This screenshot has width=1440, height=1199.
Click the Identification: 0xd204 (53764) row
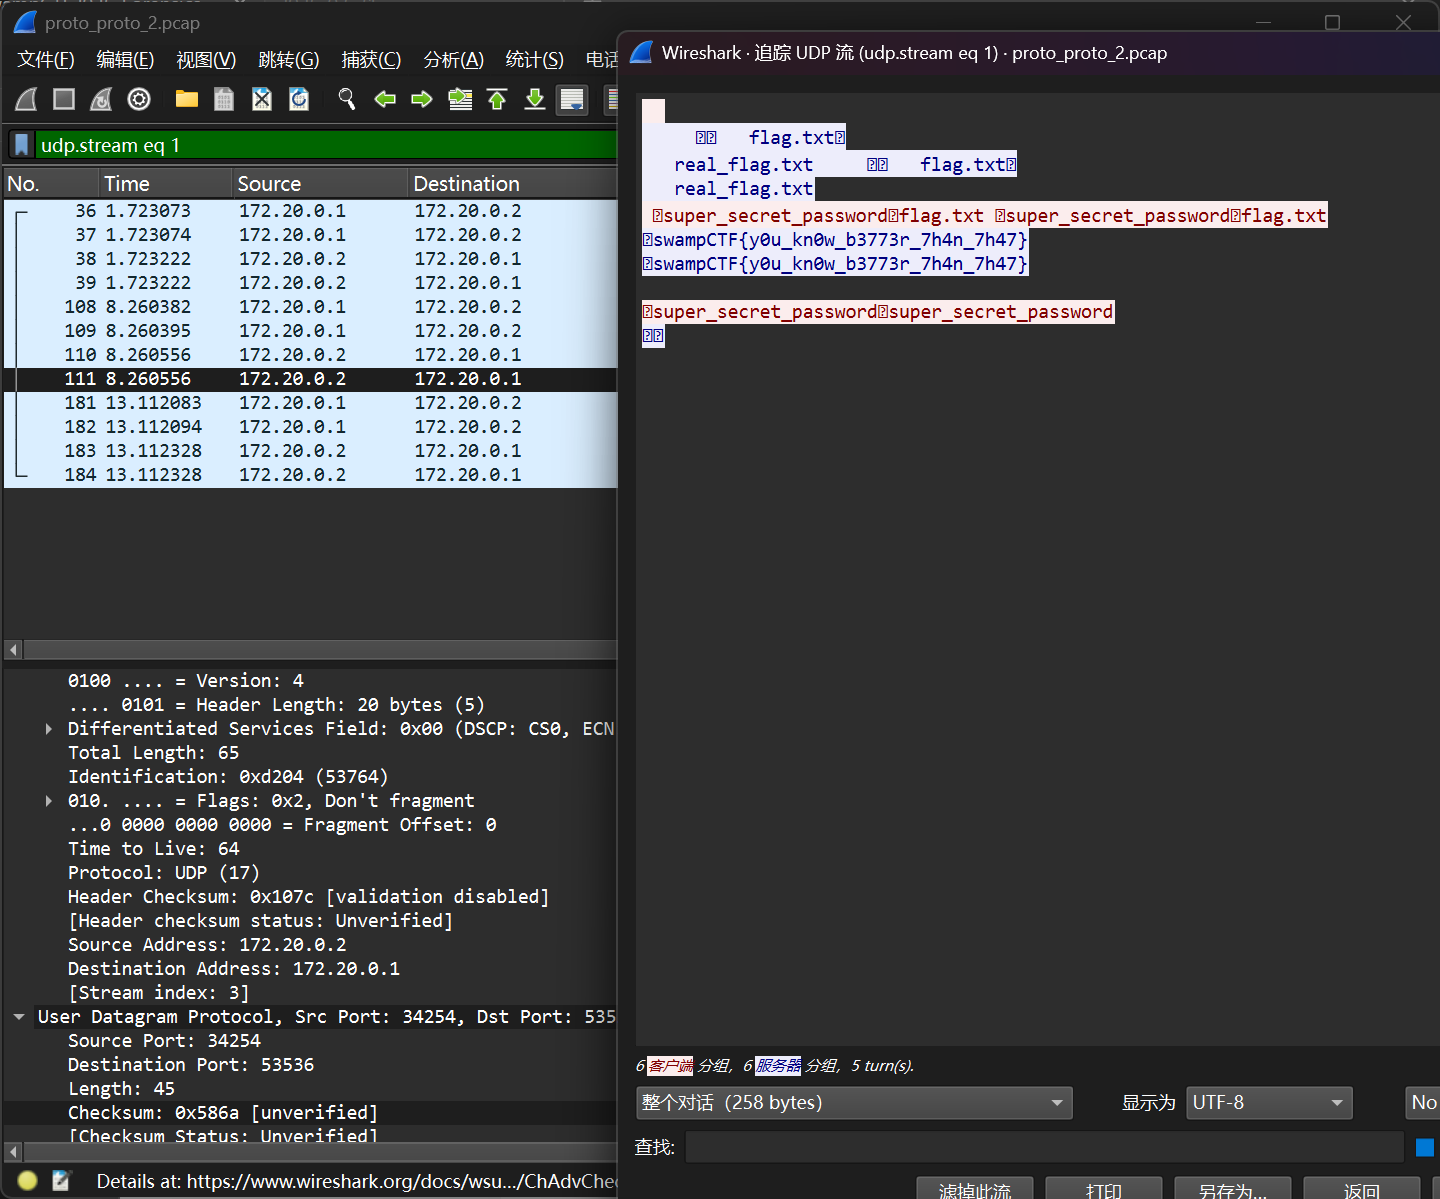click(x=228, y=777)
